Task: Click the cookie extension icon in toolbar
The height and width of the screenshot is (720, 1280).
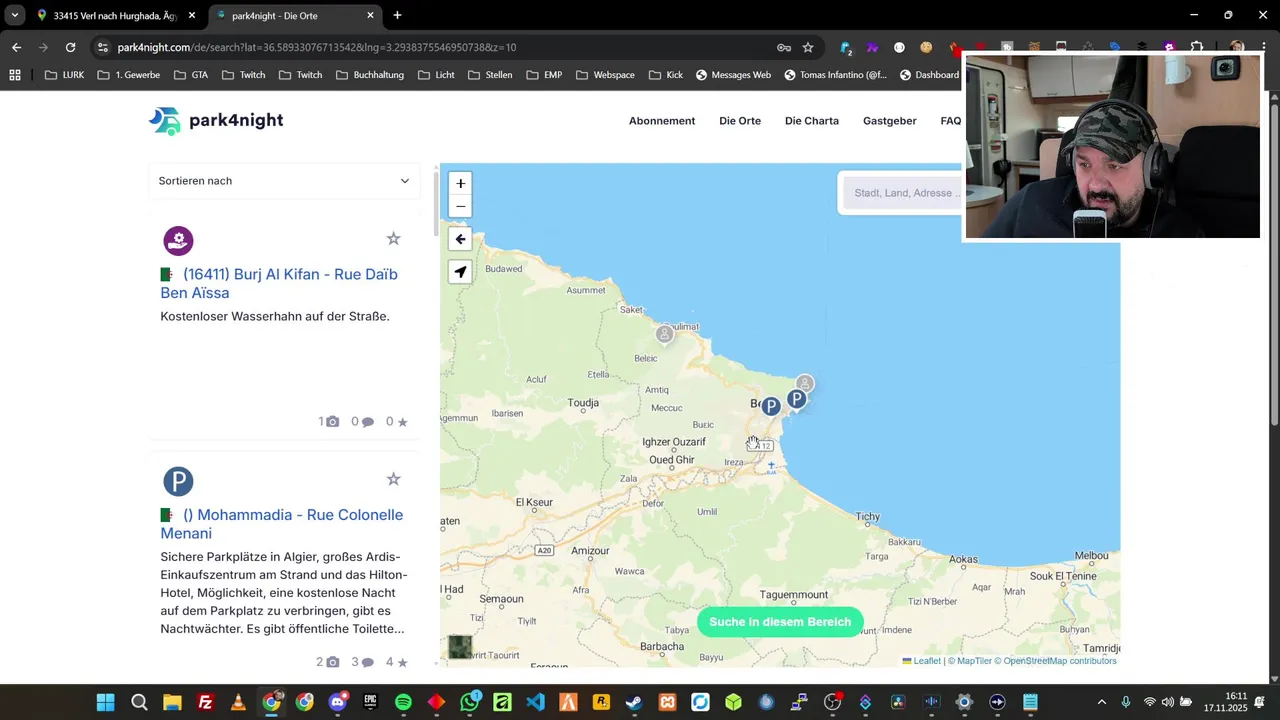Action: 926,47
